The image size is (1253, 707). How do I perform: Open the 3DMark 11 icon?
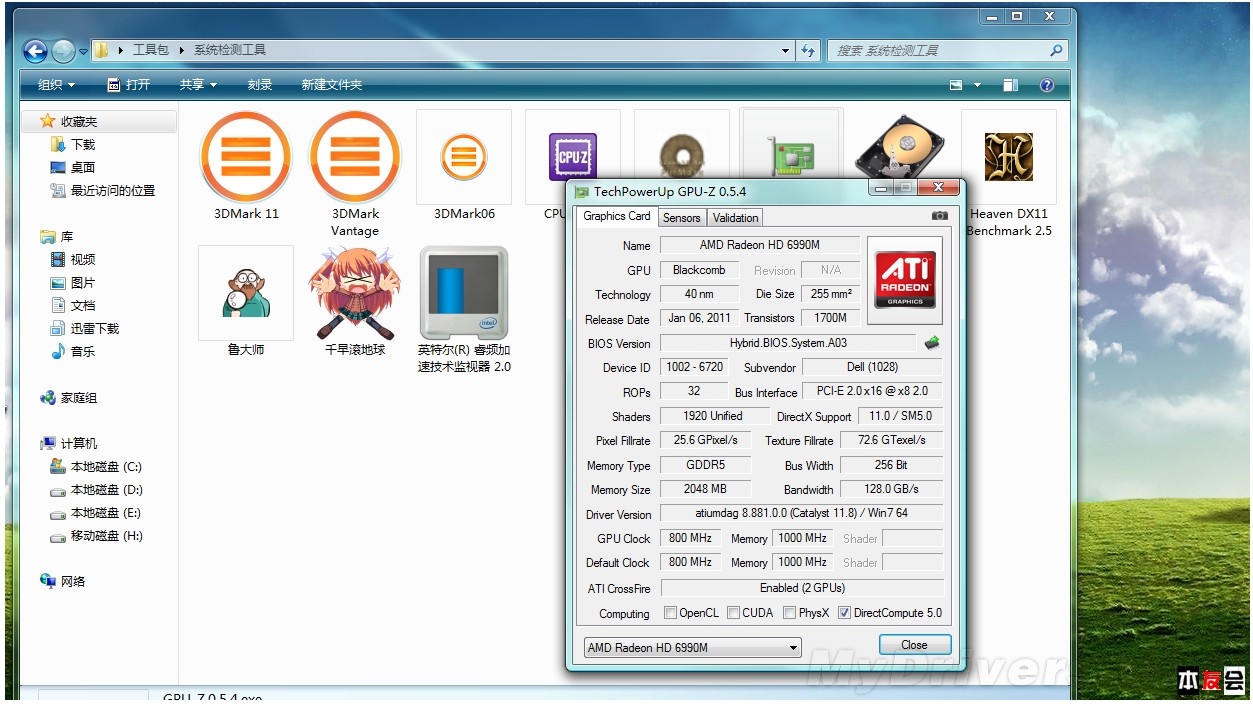[x=246, y=157]
